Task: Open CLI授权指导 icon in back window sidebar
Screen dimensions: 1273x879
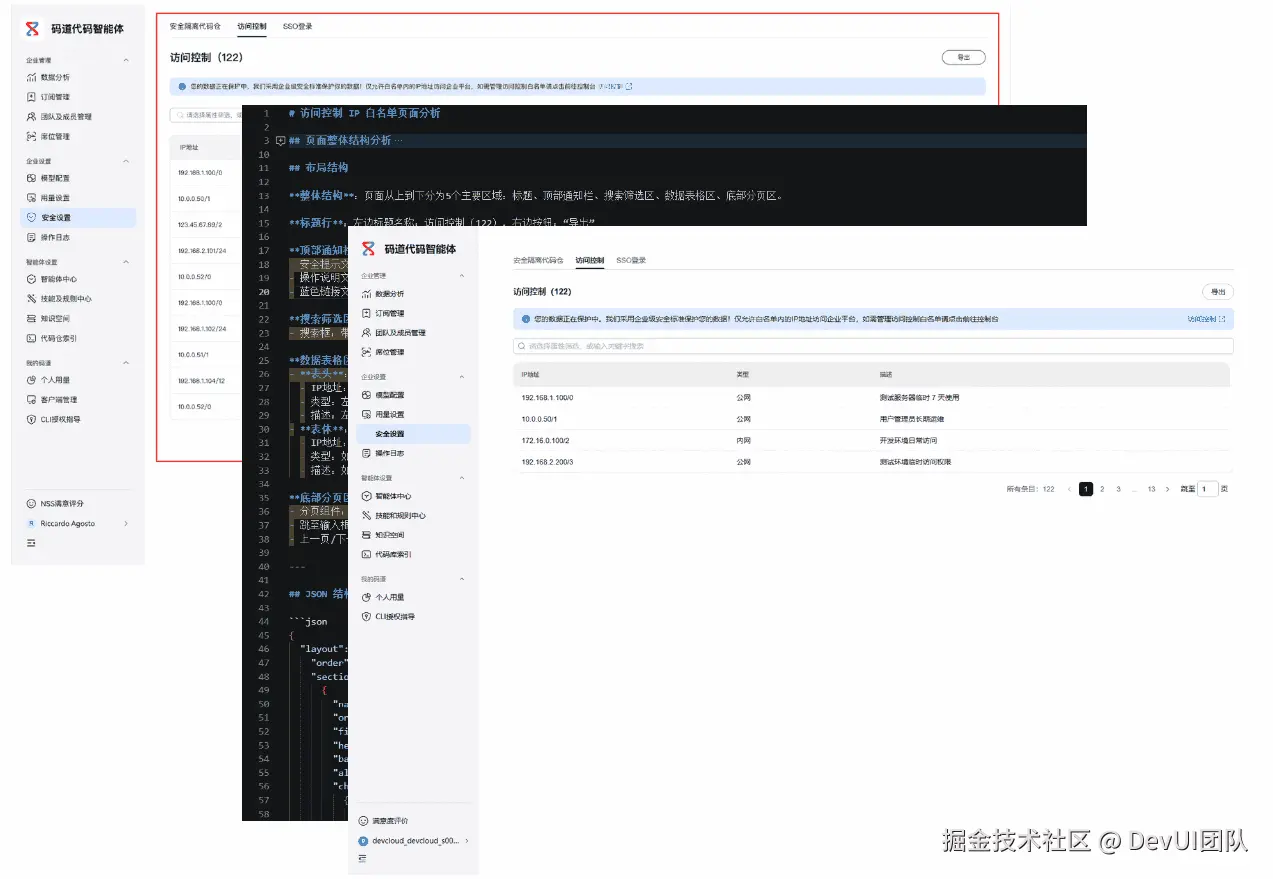Action: tap(32, 419)
